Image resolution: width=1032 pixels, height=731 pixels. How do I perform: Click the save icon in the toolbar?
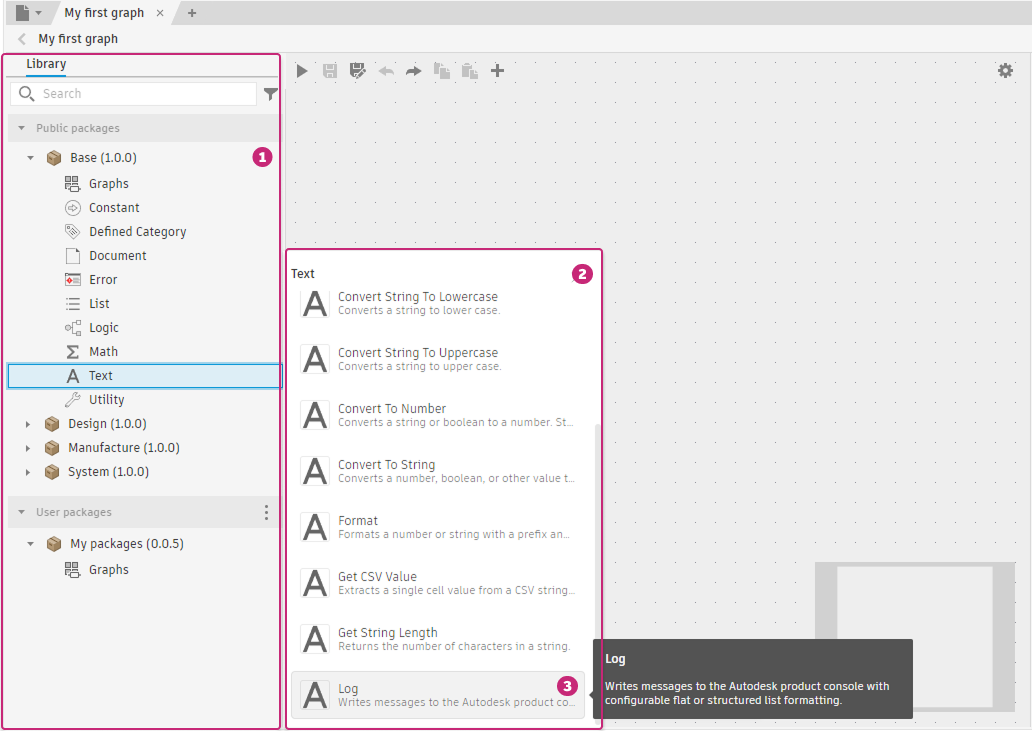tap(330, 71)
